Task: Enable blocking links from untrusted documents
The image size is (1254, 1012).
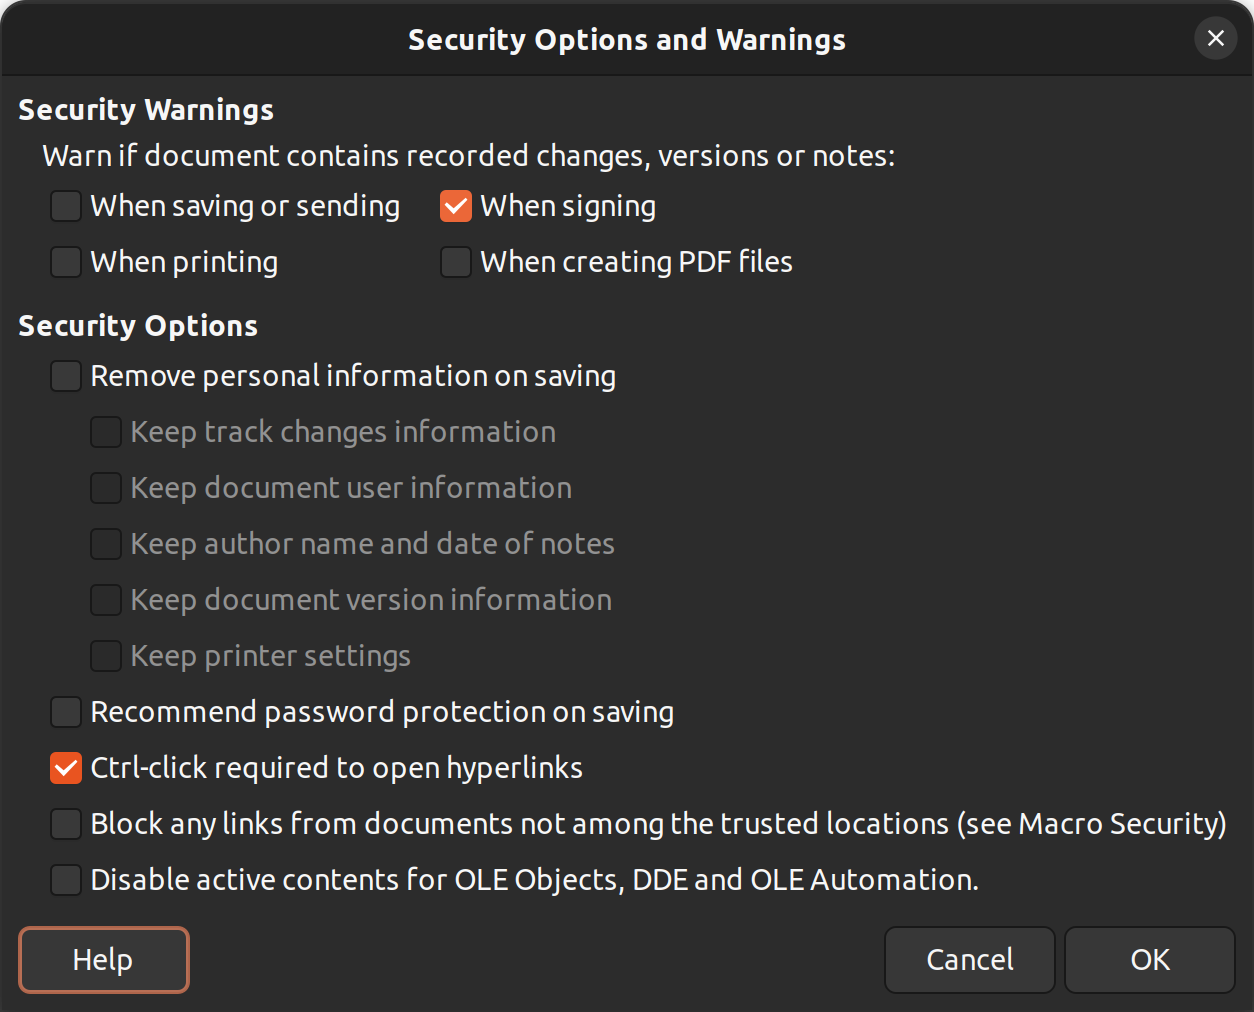Action: point(66,824)
